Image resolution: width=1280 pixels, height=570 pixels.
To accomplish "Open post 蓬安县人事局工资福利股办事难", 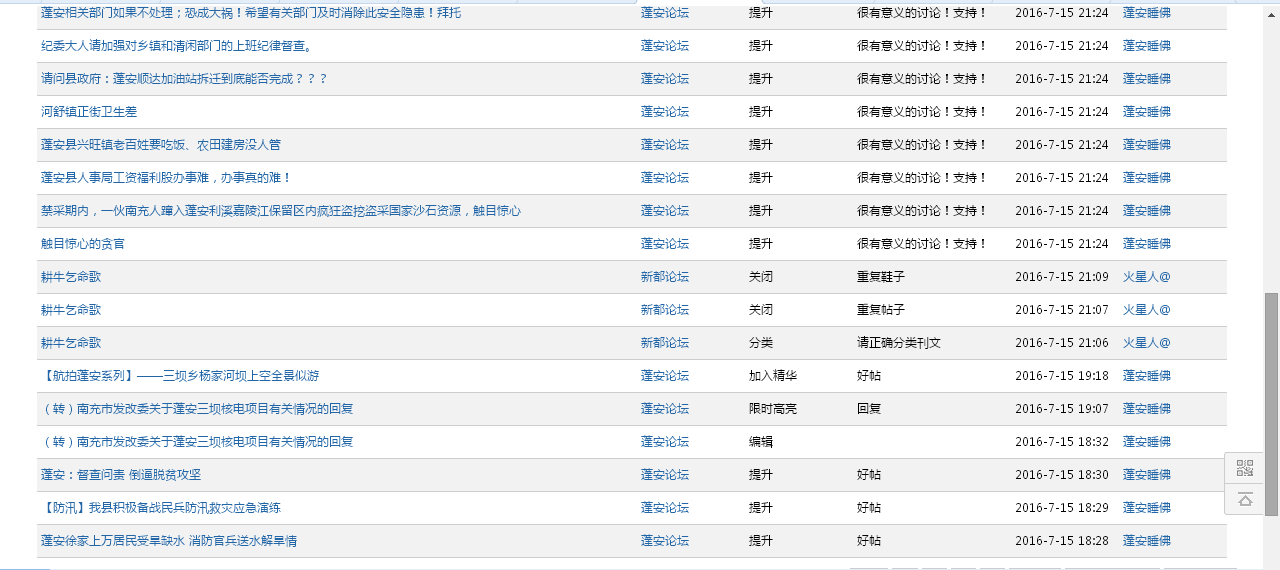I will click(x=166, y=178).
